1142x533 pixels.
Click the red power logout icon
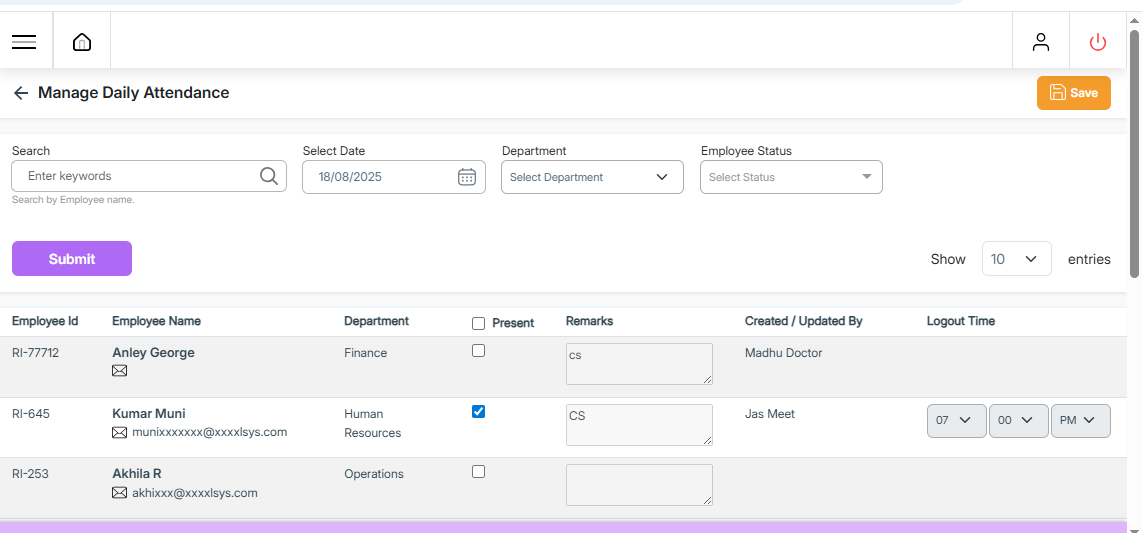pyautogui.click(x=1098, y=42)
